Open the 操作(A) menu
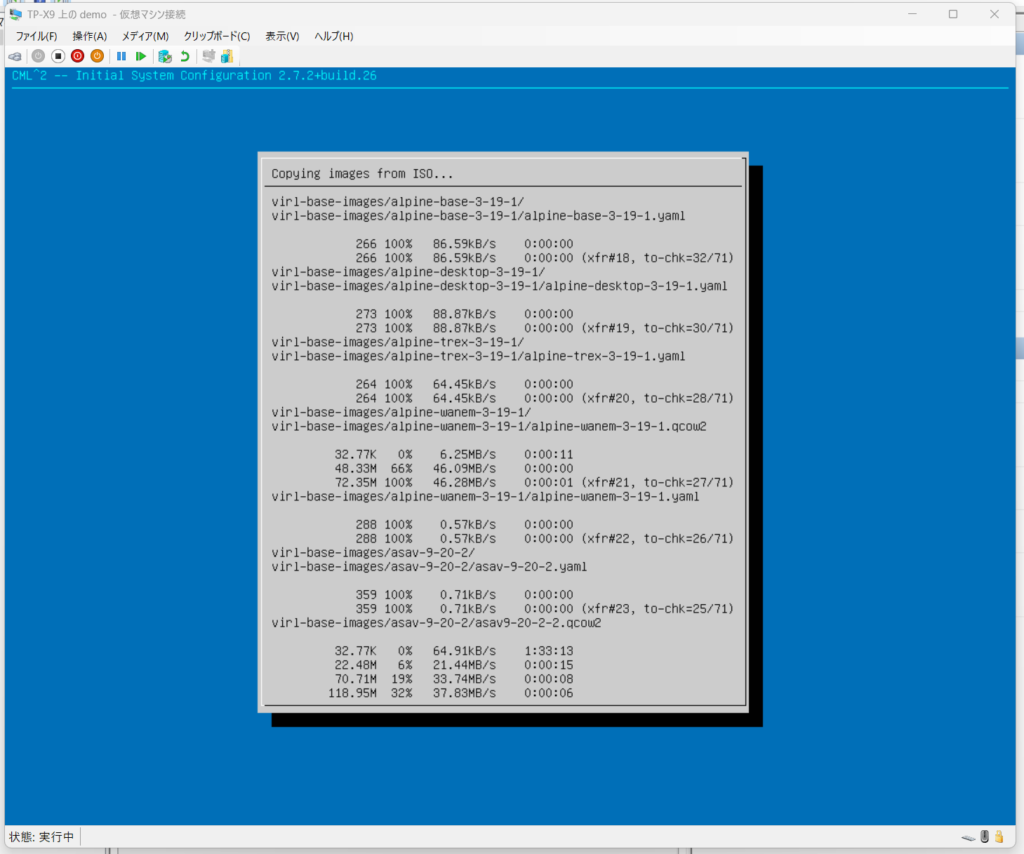Image resolution: width=1024 pixels, height=854 pixels. (89, 36)
